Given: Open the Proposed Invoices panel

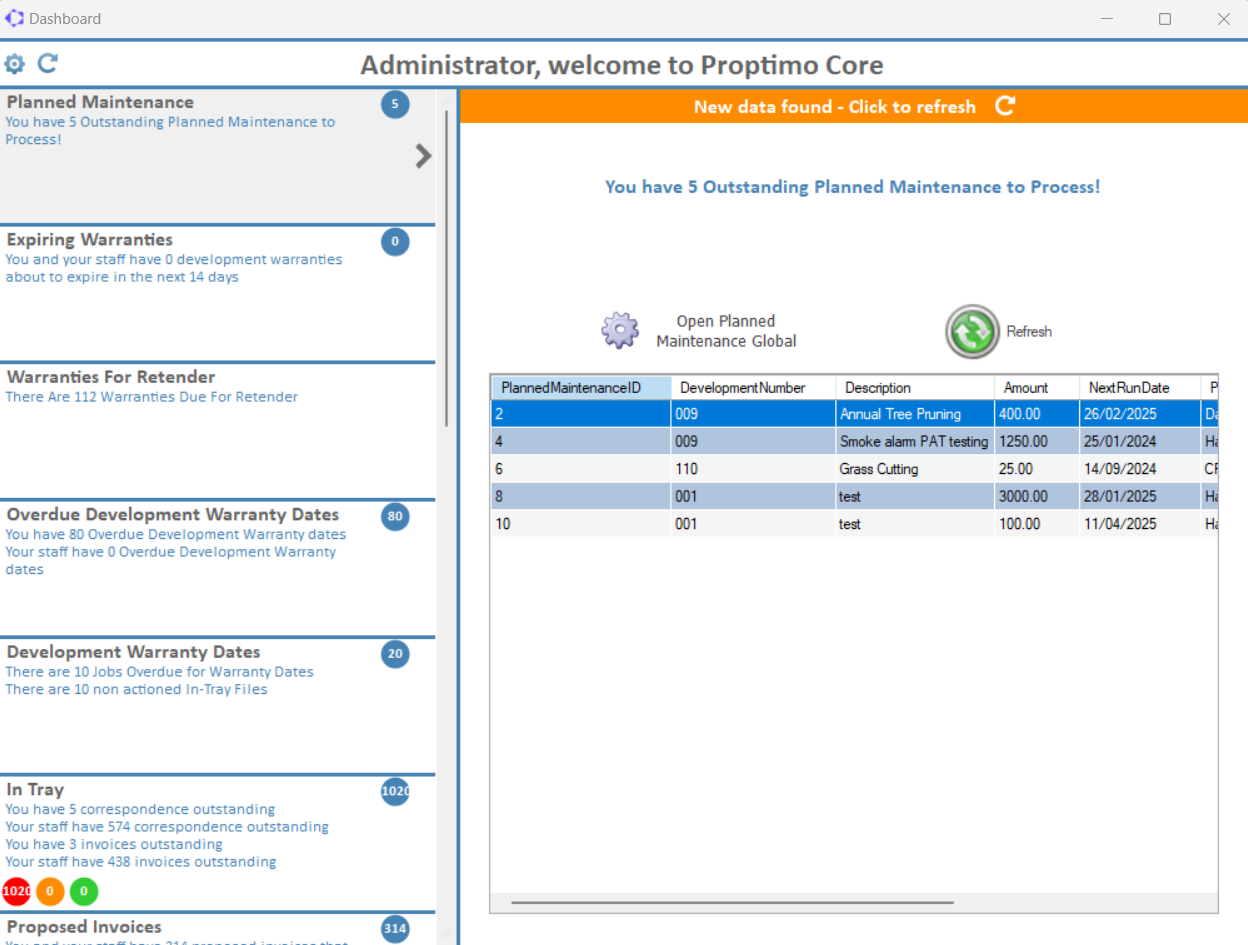Looking at the screenshot, I should [x=218, y=929].
